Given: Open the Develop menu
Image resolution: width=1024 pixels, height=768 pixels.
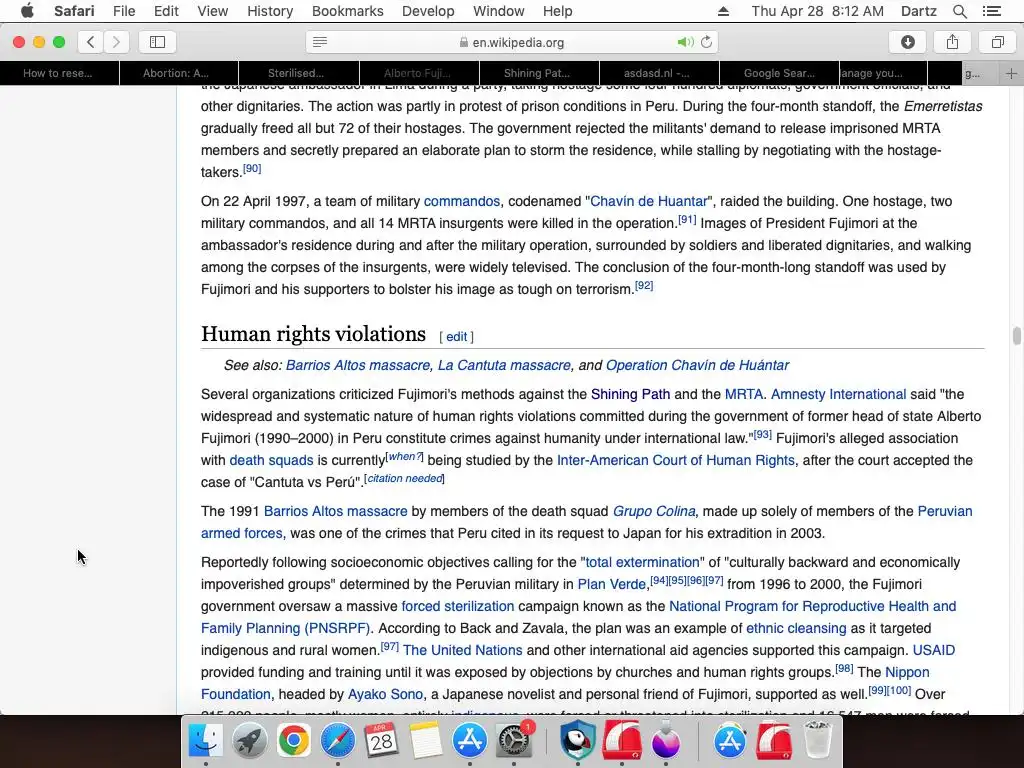Looking at the screenshot, I should click(428, 11).
